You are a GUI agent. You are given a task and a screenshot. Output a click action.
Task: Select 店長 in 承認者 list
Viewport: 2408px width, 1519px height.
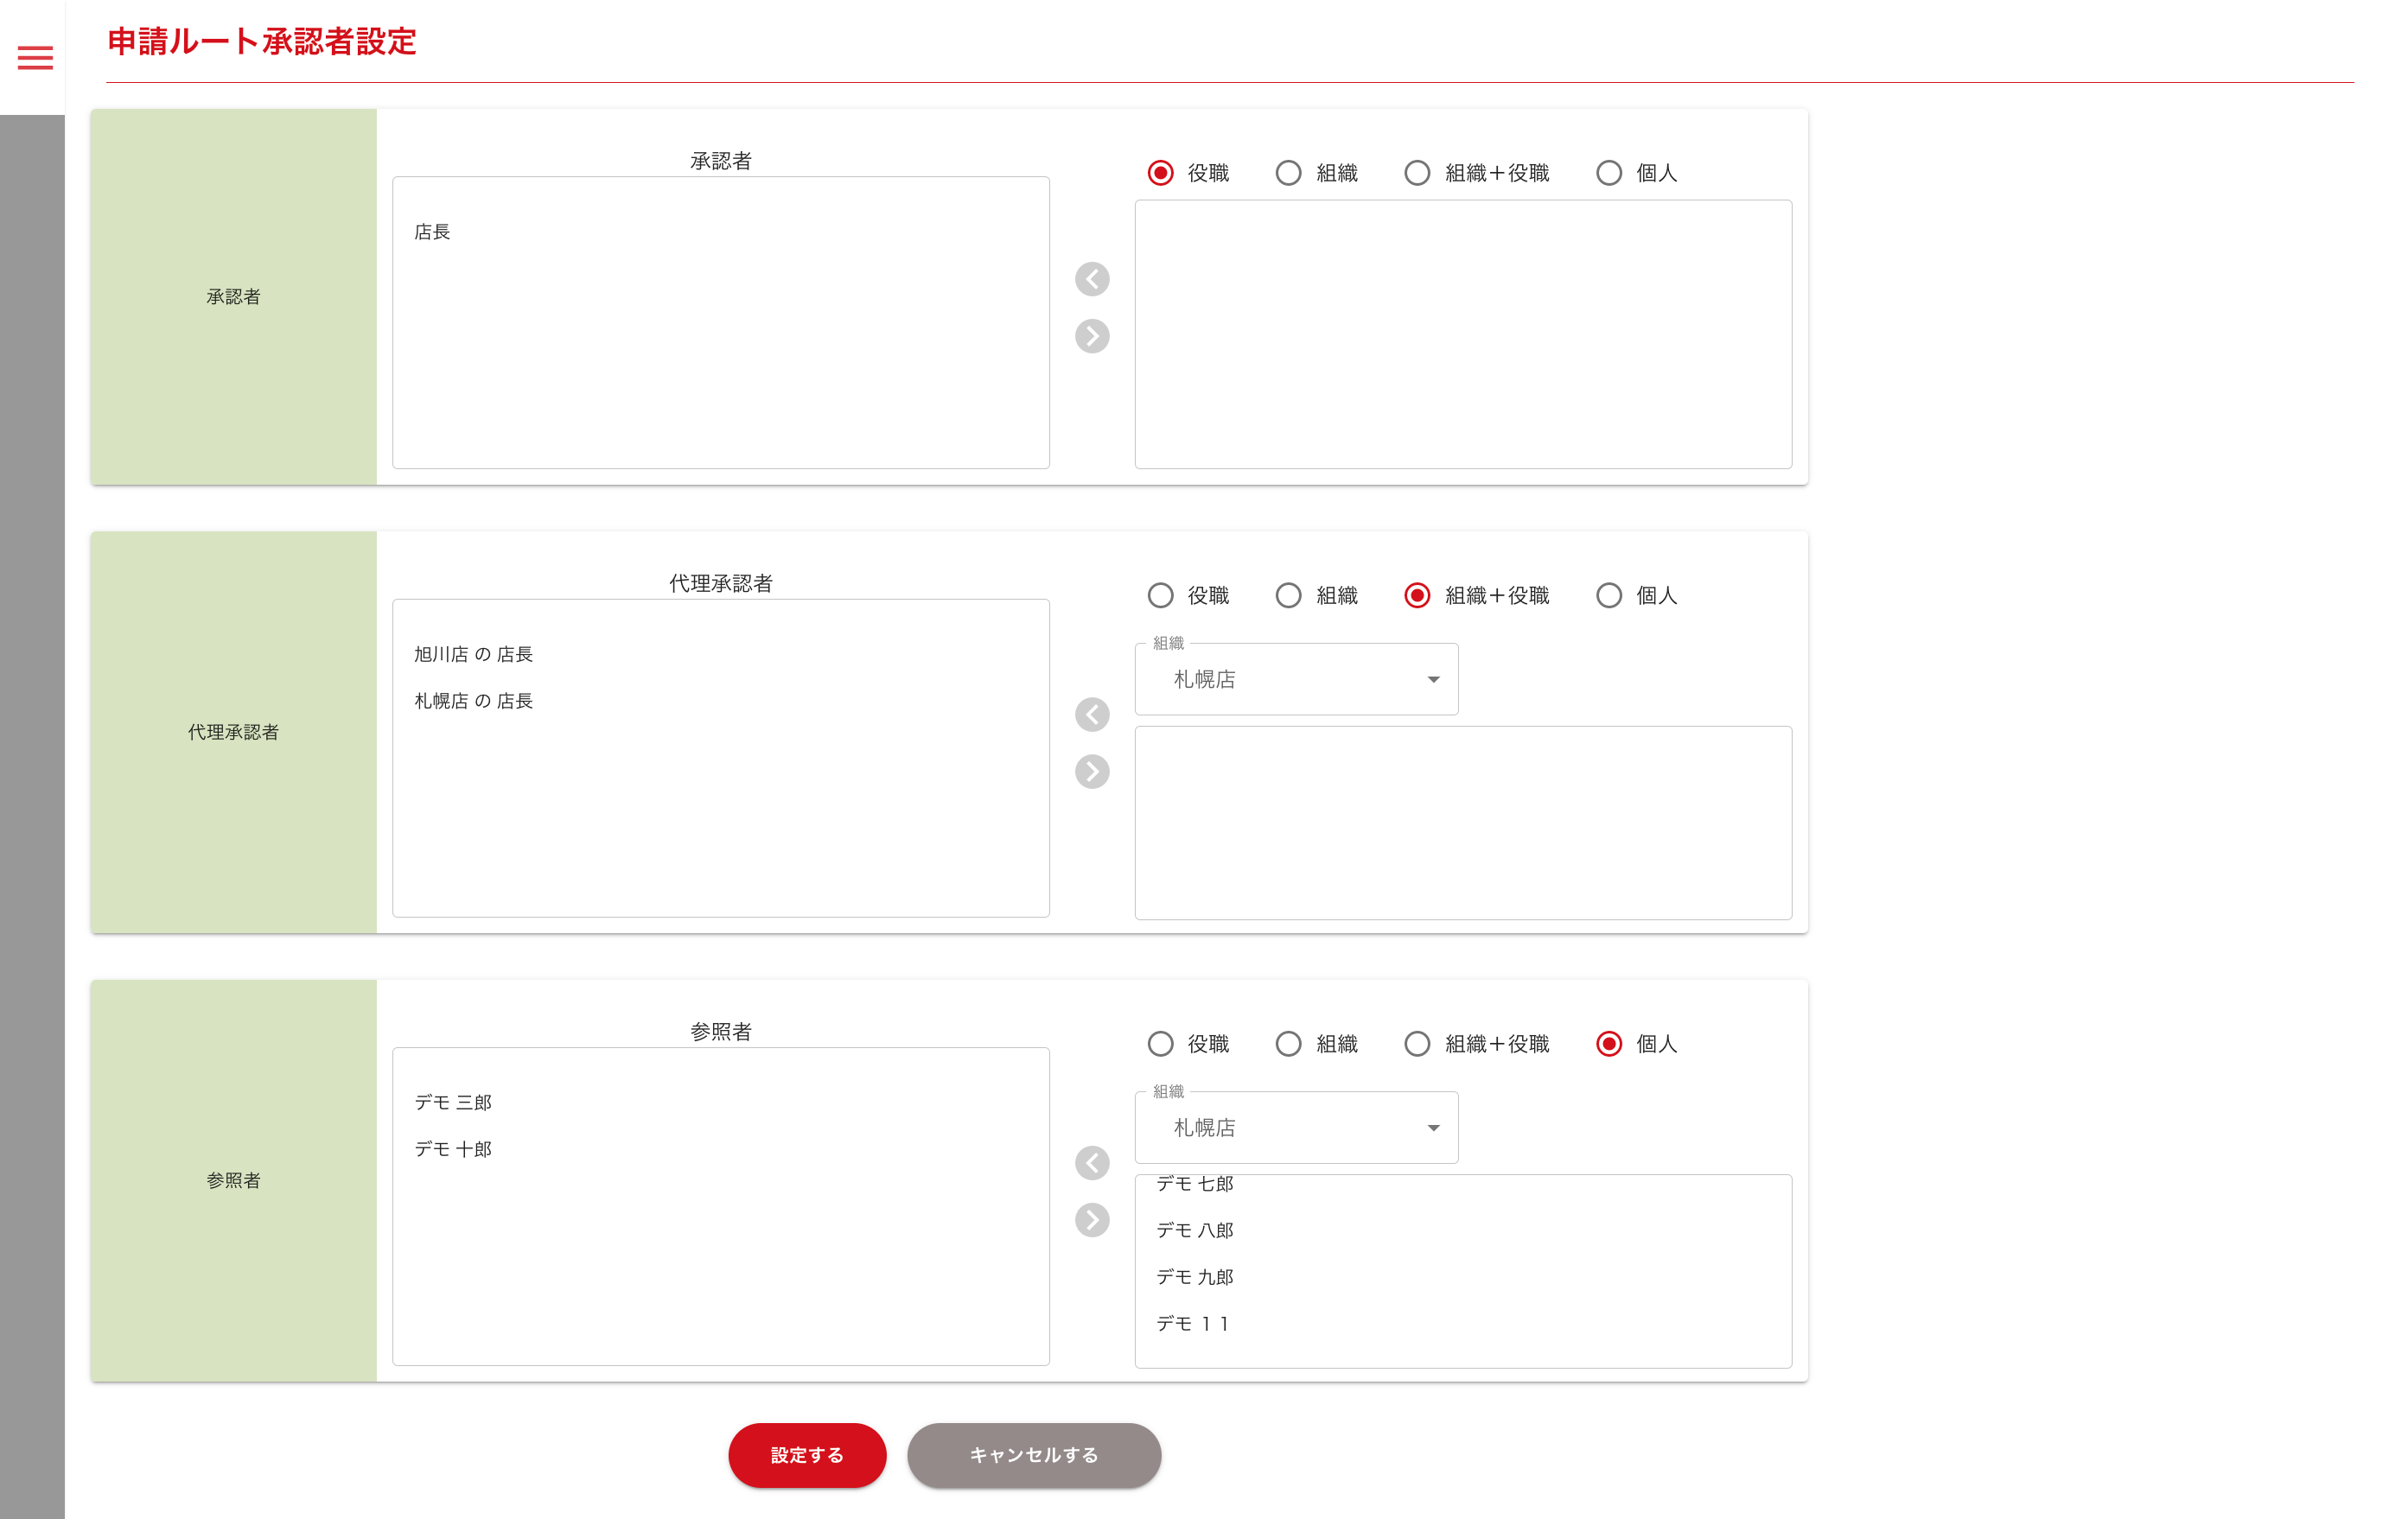432,232
